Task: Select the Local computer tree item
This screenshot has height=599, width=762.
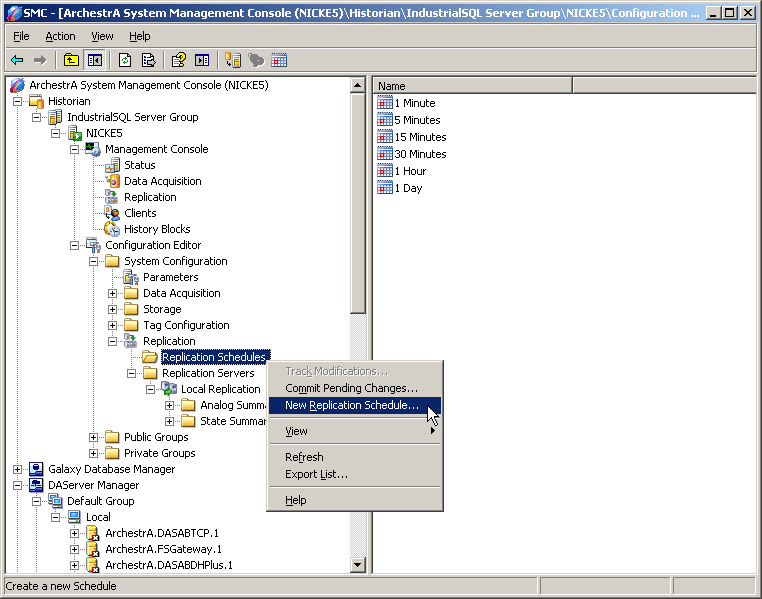Action: [x=98, y=517]
